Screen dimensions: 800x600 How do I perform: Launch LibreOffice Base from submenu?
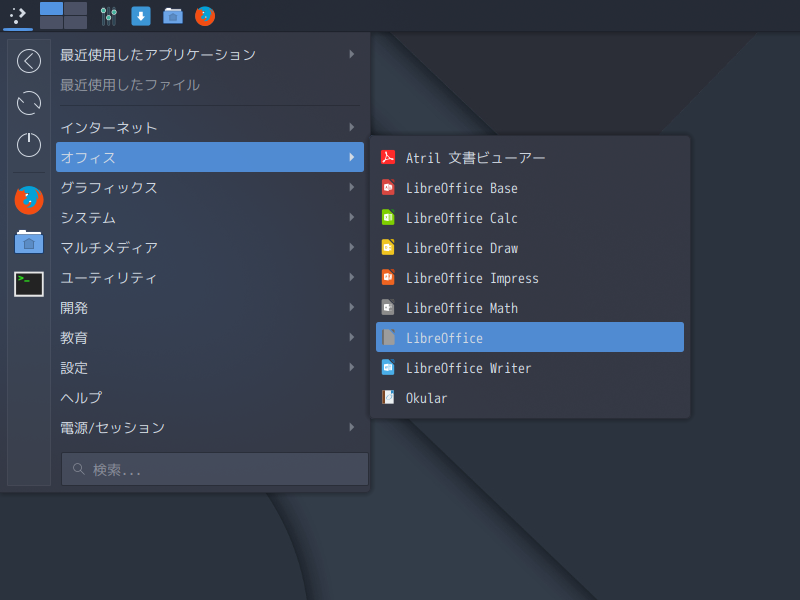(x=530, y=188)
